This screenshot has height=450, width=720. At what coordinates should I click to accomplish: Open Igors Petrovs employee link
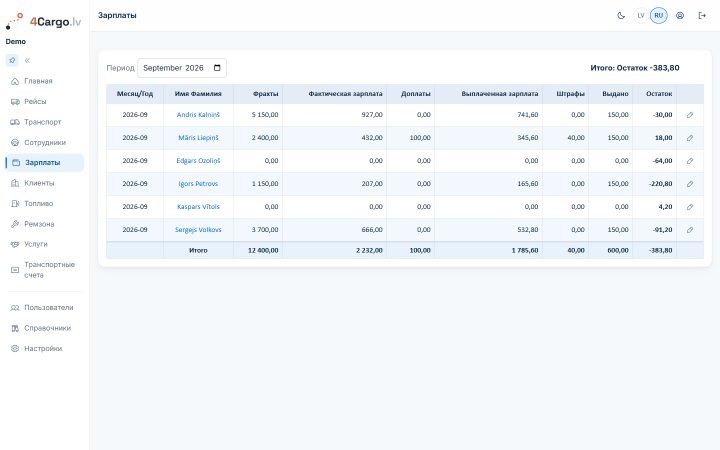[x=198, y=184]
